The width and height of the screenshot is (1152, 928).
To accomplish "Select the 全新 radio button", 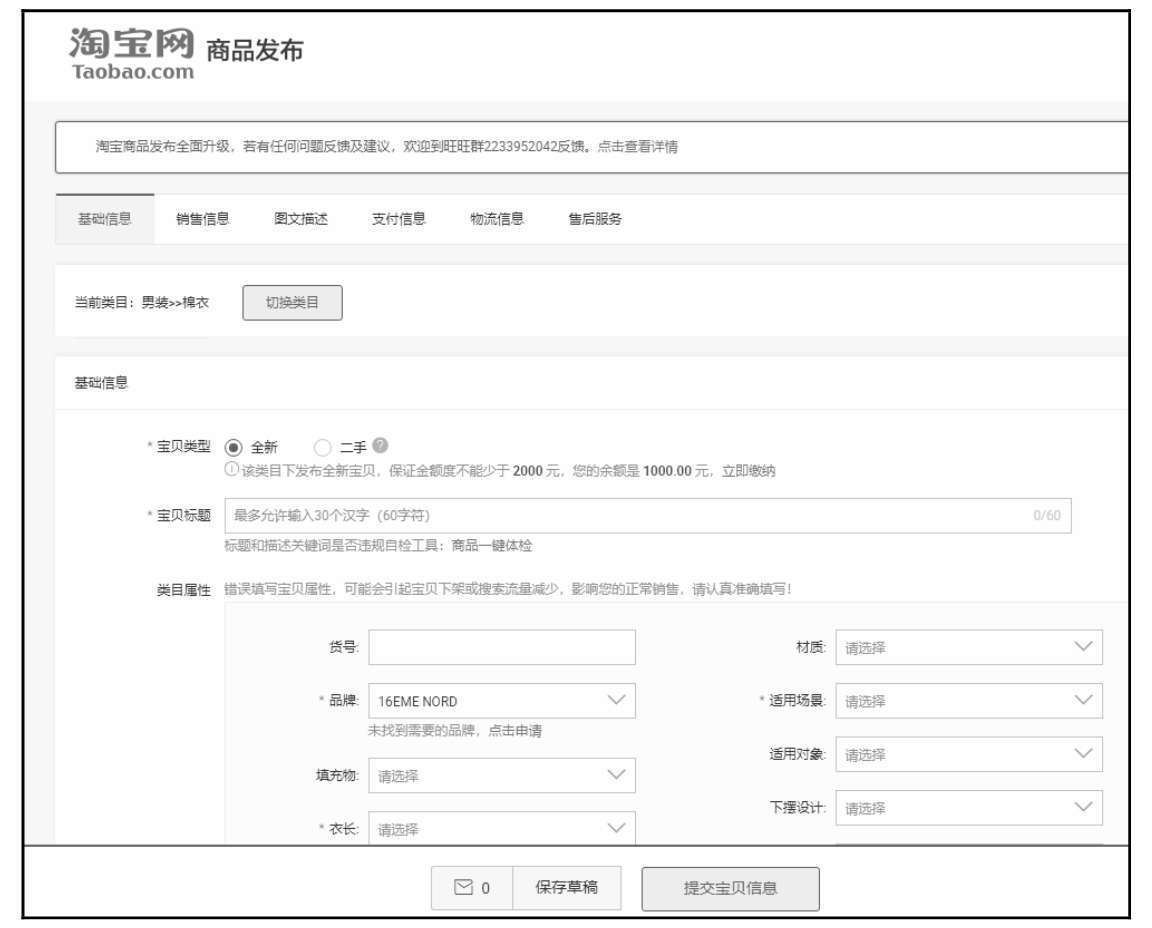I will (233, 448).
